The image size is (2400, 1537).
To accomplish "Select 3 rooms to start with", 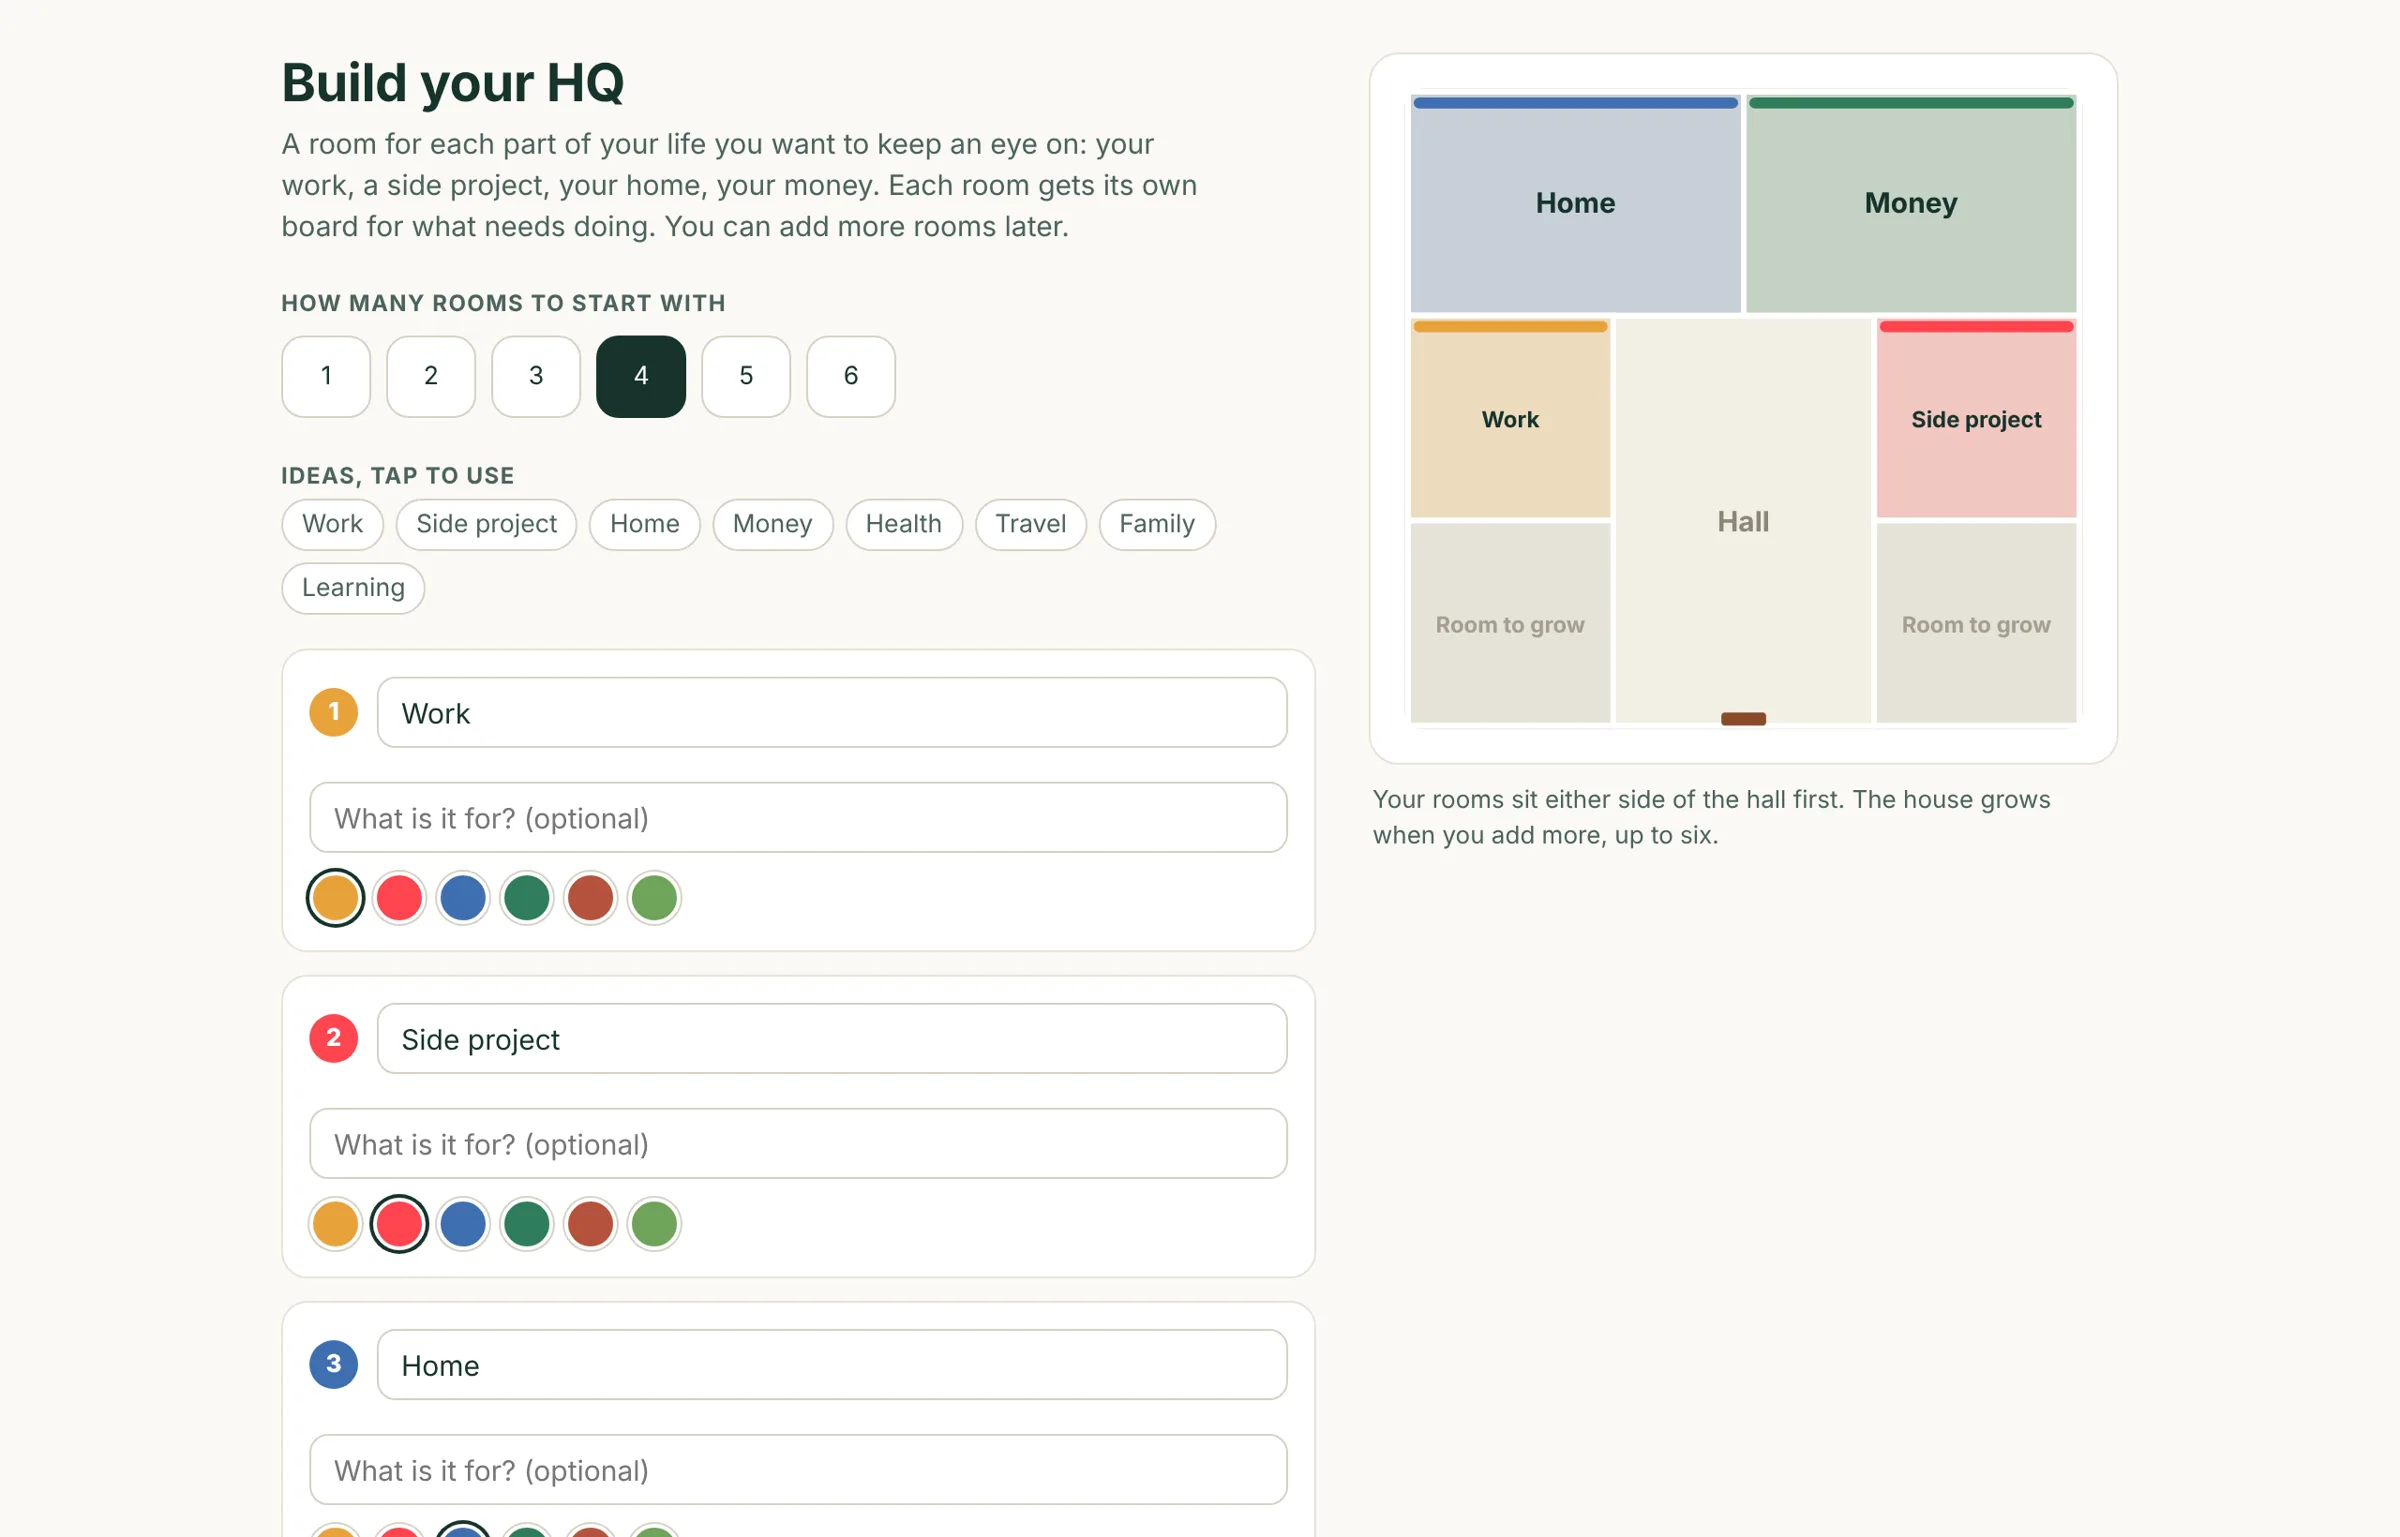I will (536, 376).
